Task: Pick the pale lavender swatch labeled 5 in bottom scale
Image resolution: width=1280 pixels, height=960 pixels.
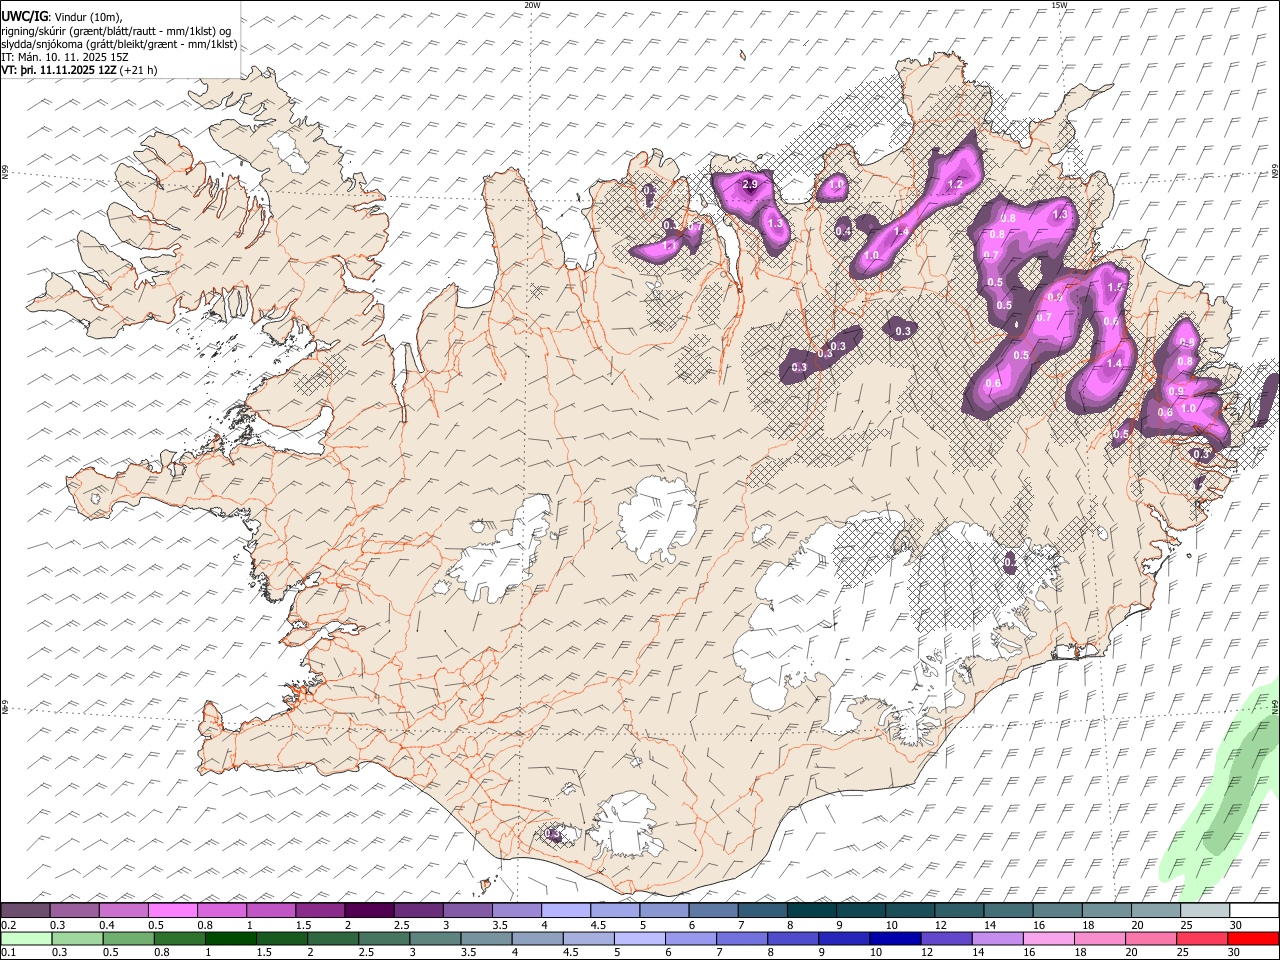Action: coord(640,938)
